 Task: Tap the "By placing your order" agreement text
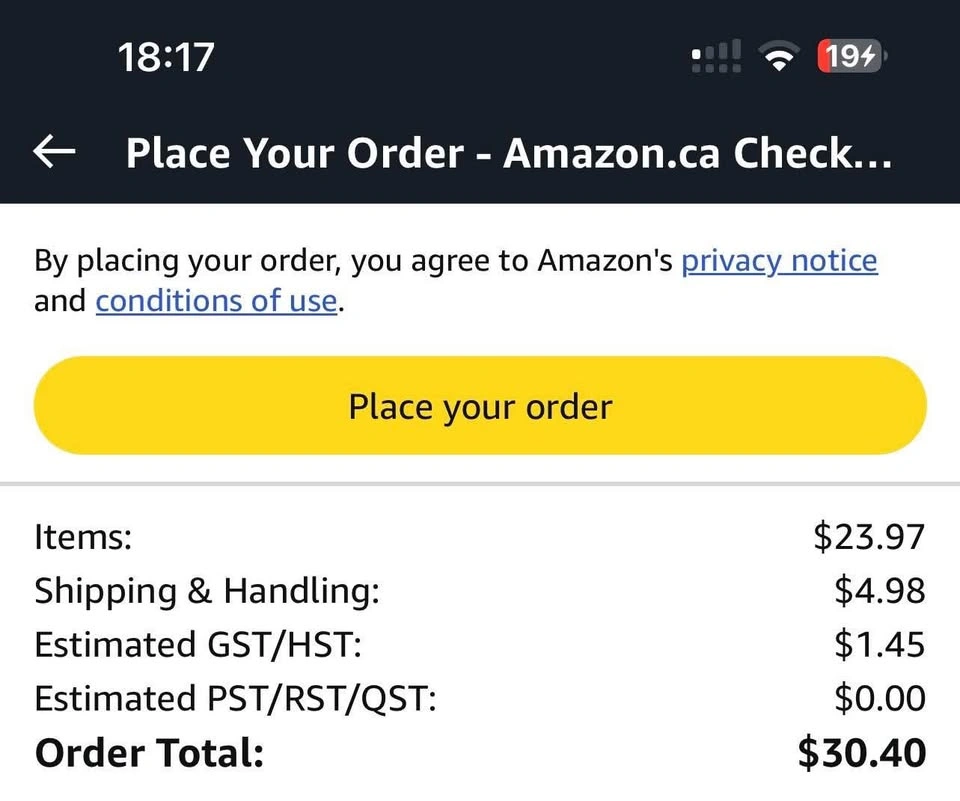[x=354, y=262]
